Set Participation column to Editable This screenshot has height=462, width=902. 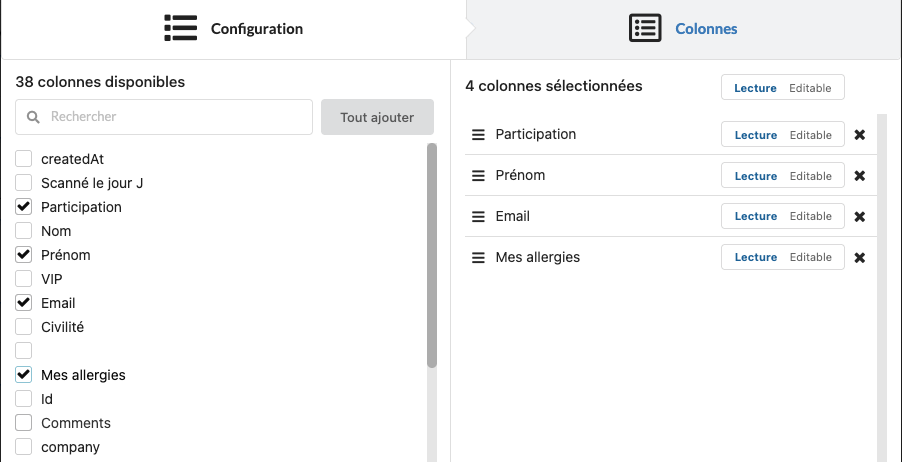810,135
